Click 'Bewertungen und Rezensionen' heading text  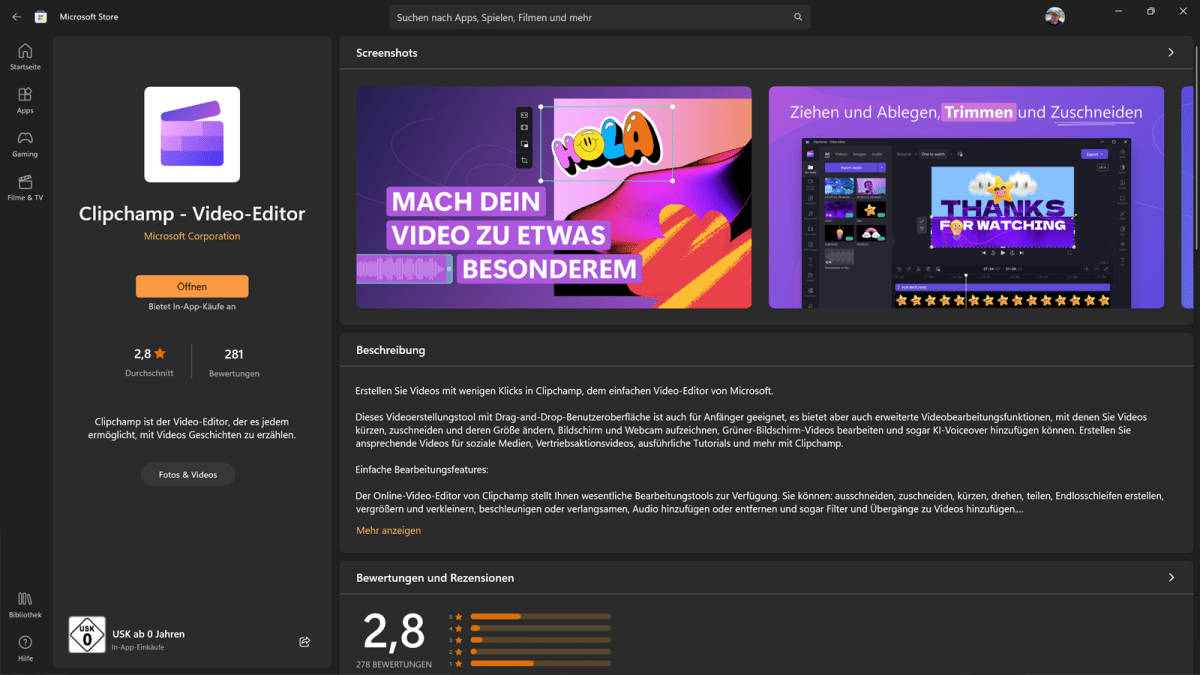pos(435,578)
